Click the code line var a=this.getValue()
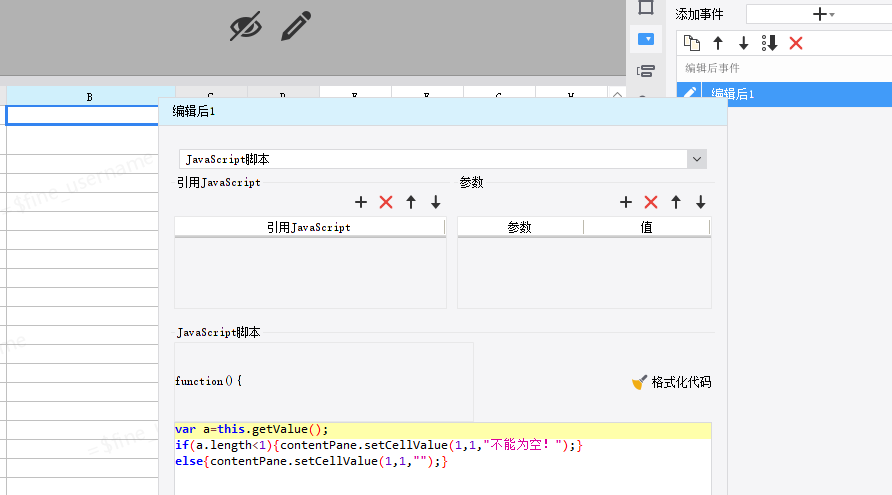The width and height of the screenshot is (892, 495). [x=251, y=430]
